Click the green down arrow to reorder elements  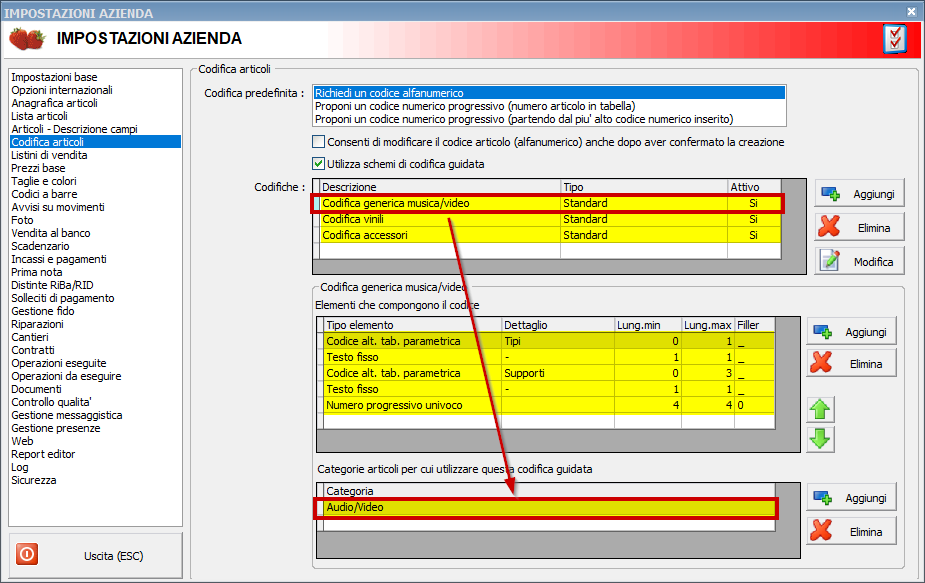coord(819,437)
